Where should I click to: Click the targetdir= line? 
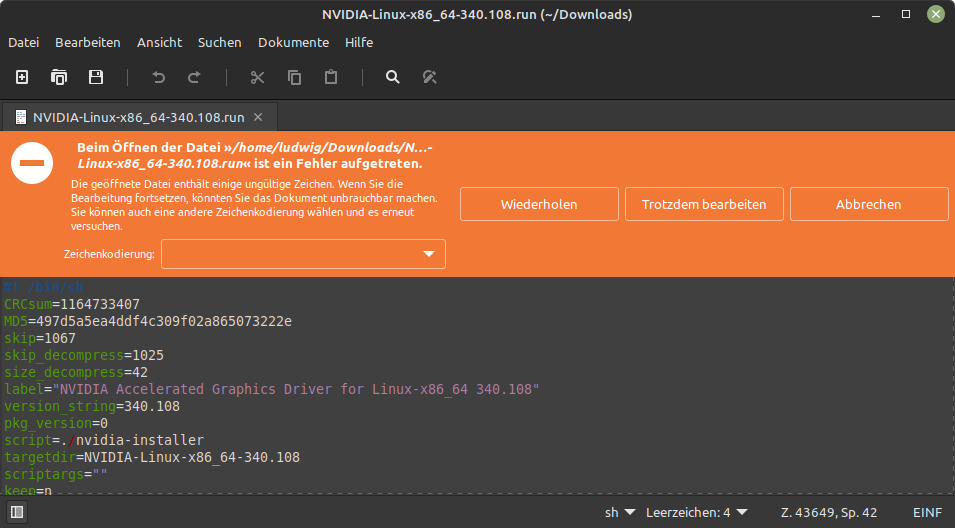click(x=152, y=457)
